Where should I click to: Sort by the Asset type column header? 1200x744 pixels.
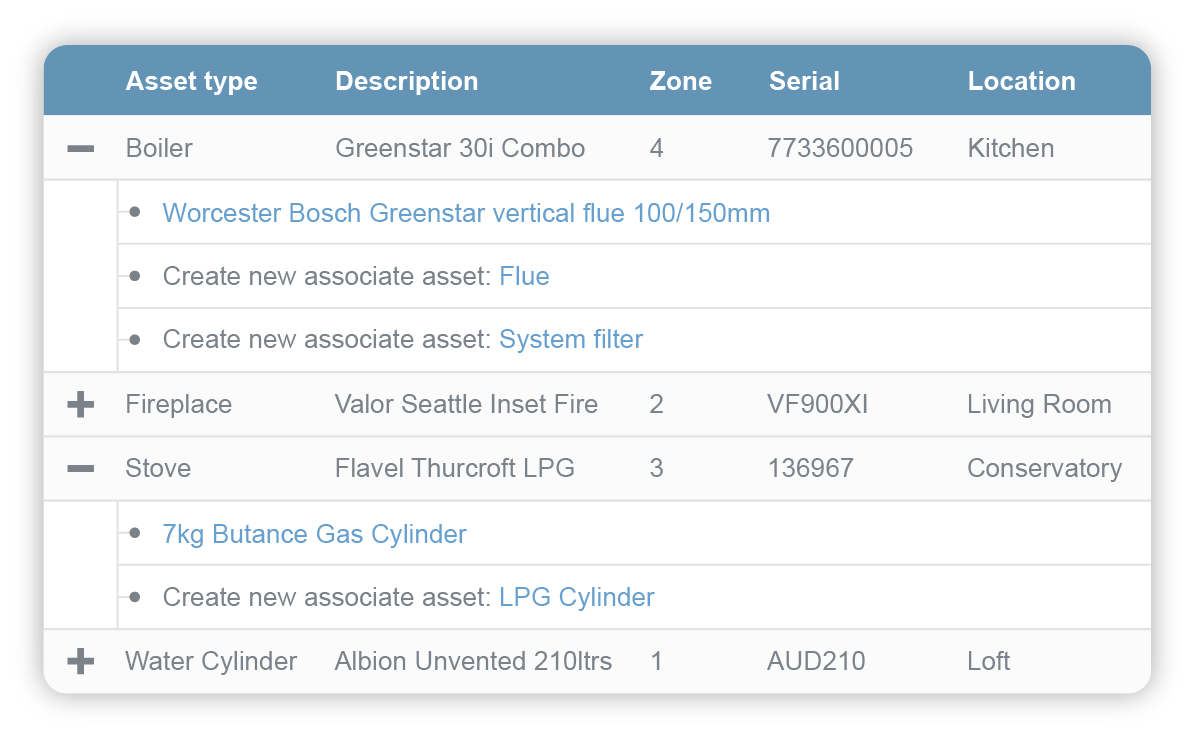tap(191, 81)
